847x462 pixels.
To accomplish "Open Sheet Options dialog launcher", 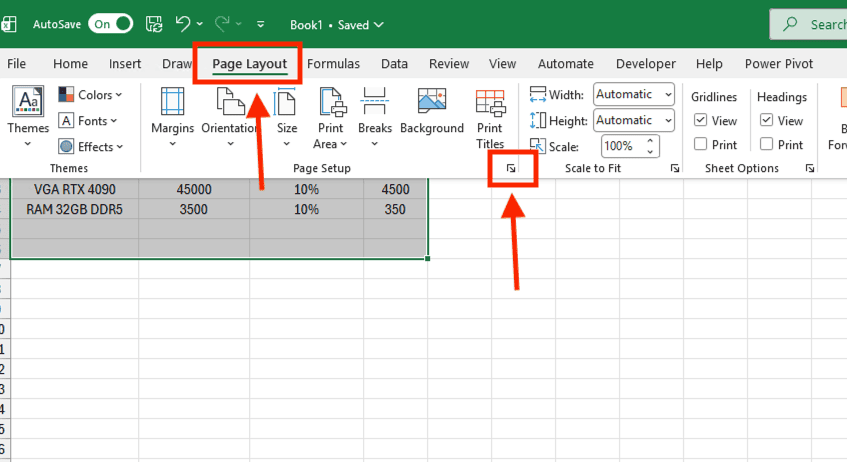I will point(810,169).
